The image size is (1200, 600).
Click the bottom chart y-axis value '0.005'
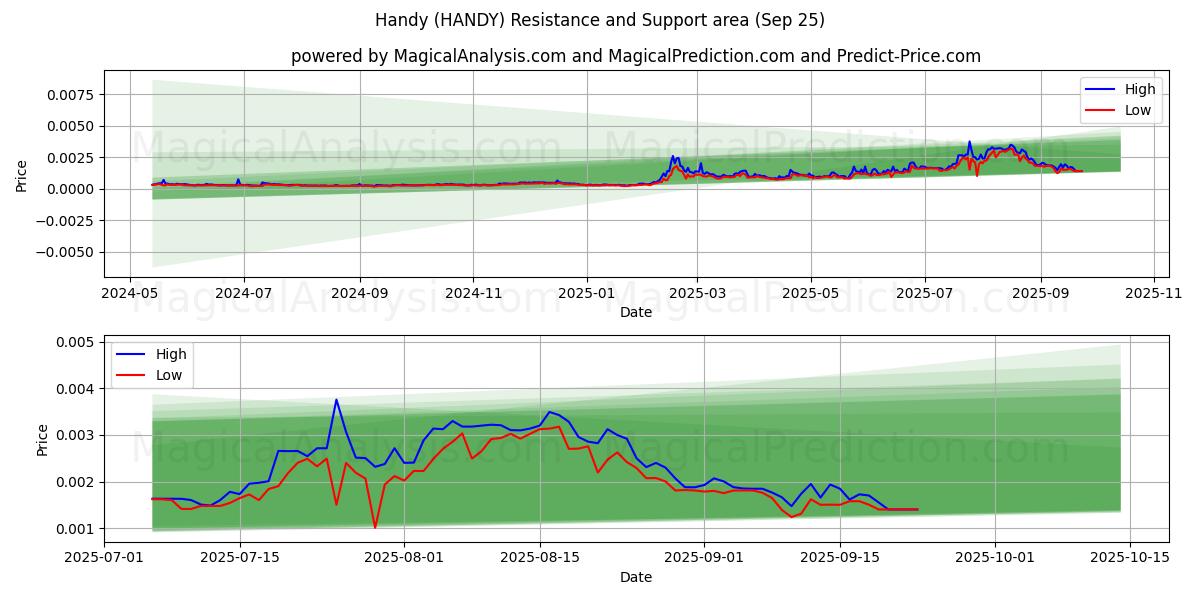click(75, 342)
